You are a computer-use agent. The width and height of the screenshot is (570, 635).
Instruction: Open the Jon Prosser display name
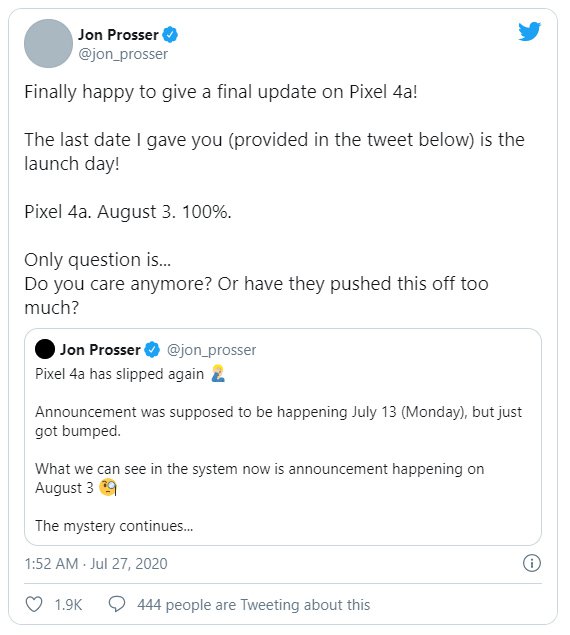(x=118, y=35)
